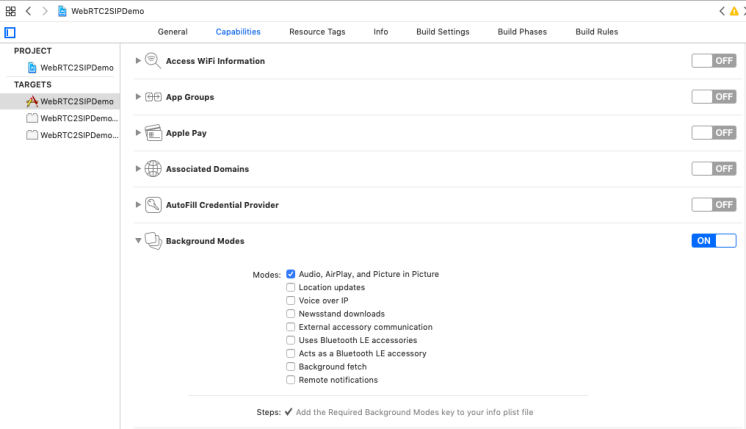The image size is (746, 429).
Task: Switch to the Build Settings tab
Action: (x=442, y=32)
